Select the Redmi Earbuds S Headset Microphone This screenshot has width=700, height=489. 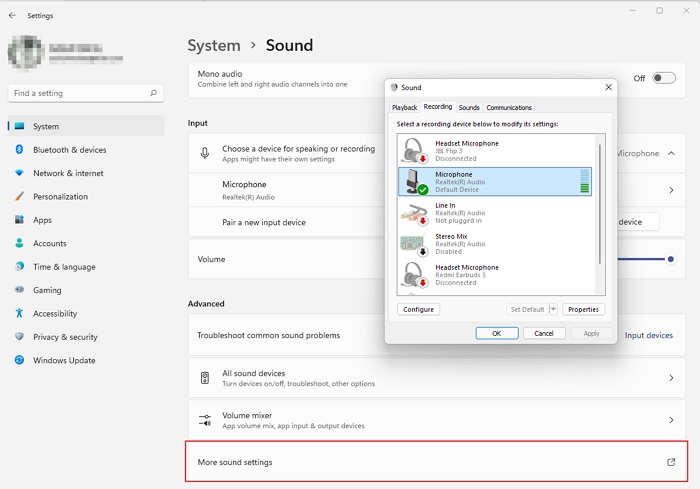[495, 275]
